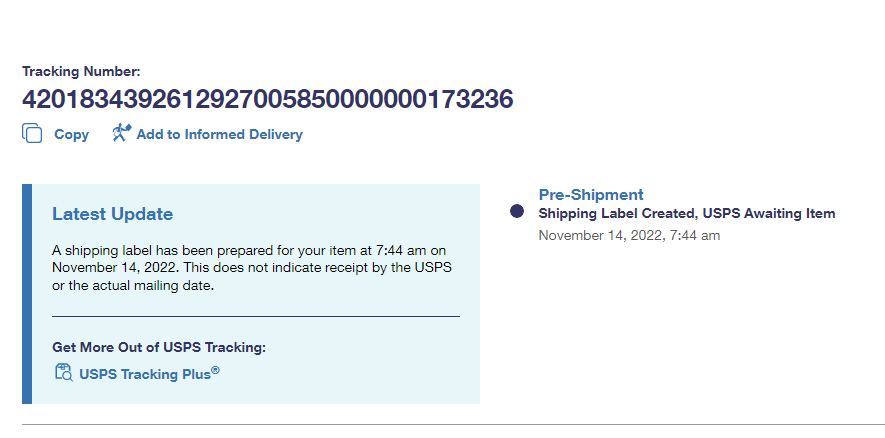Click the registered trademark symbol after Tracking Plus

coord(215,371)
